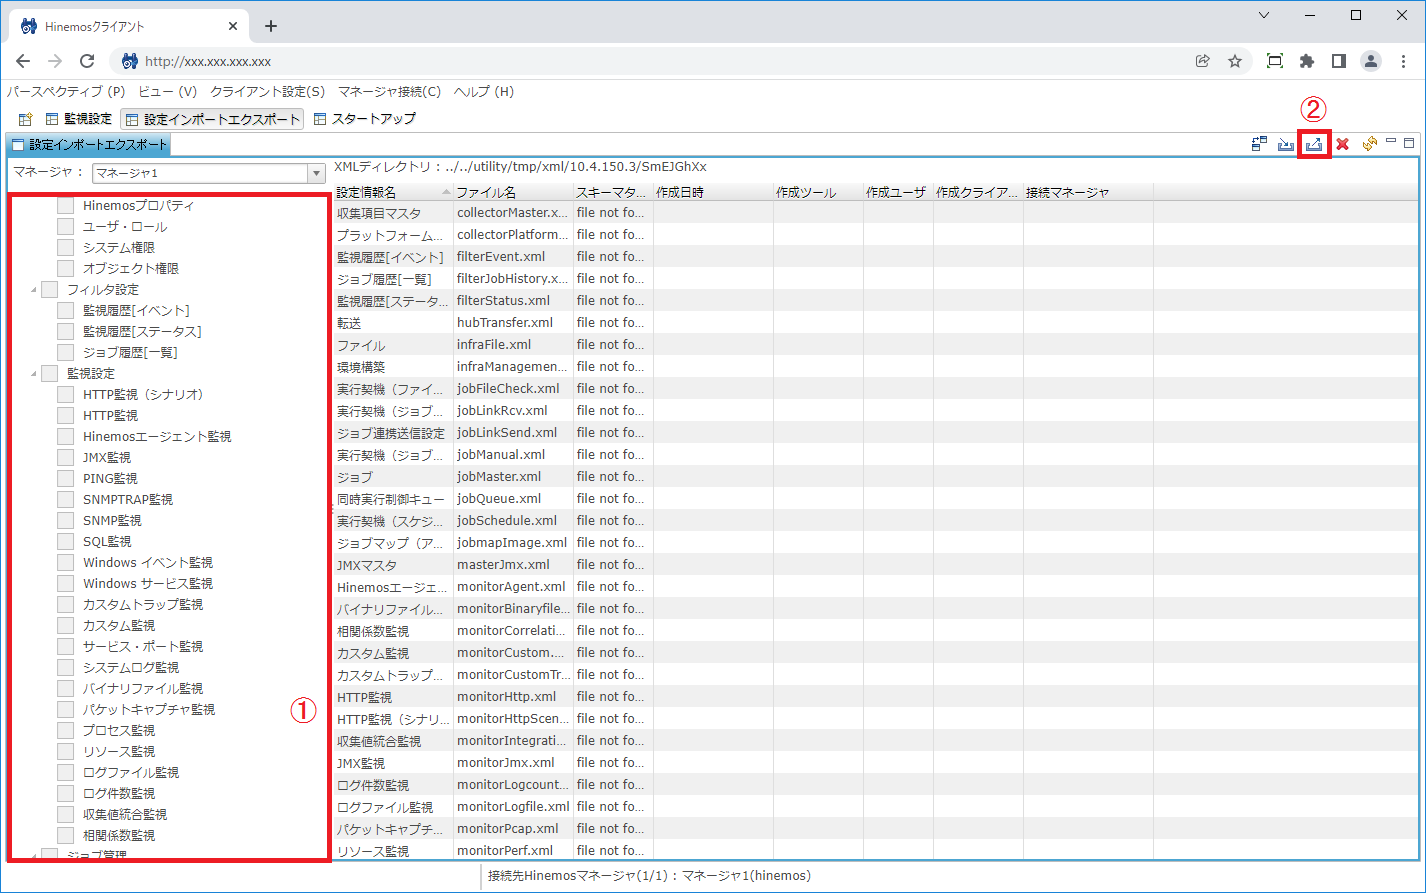Click the browser reload button

pyautogui.click(x=86, y=60)
